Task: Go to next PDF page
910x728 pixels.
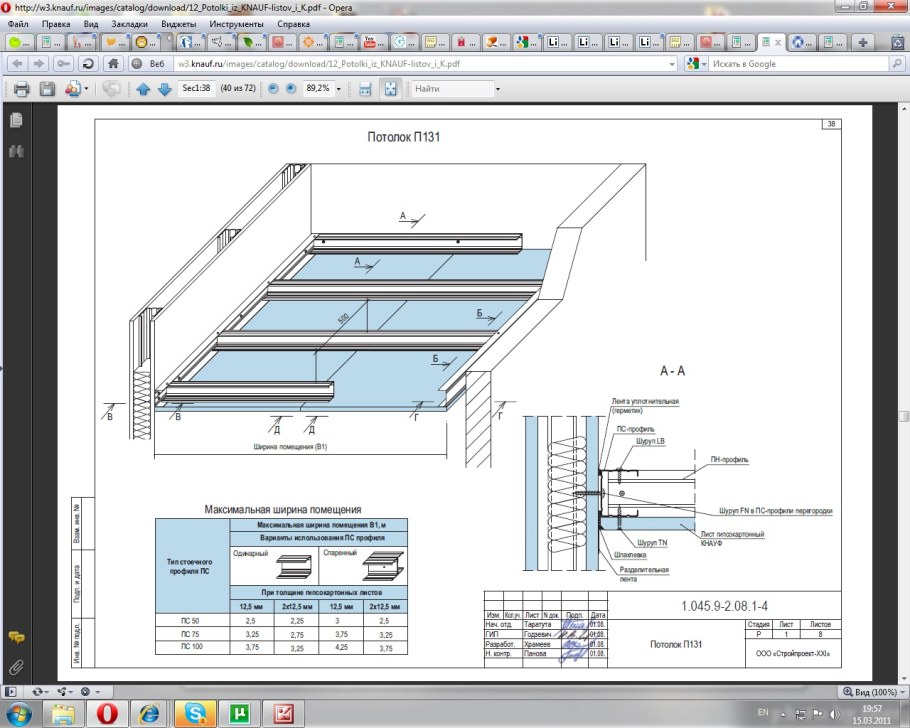Action: (164, 89)
